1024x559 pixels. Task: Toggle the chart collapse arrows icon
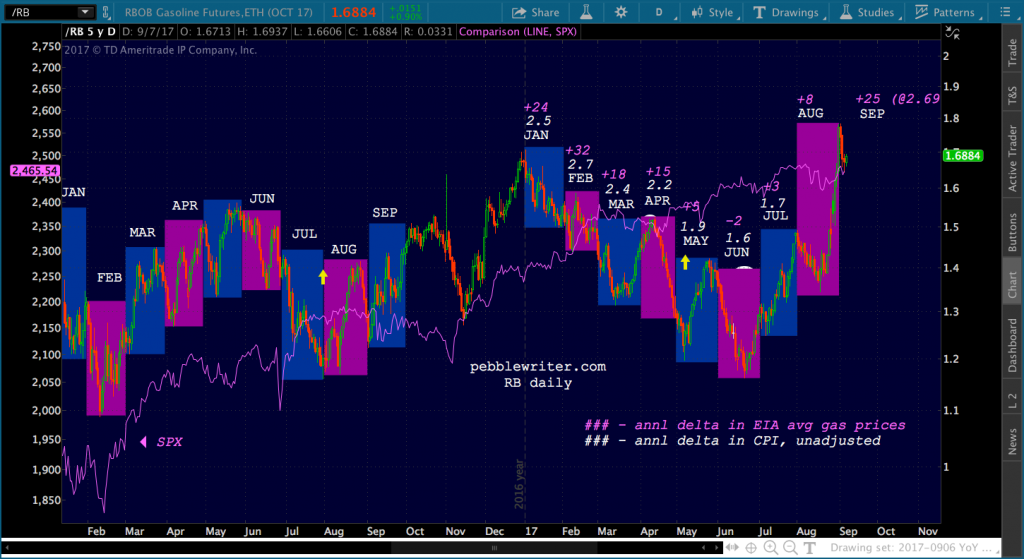coord(953,33)
